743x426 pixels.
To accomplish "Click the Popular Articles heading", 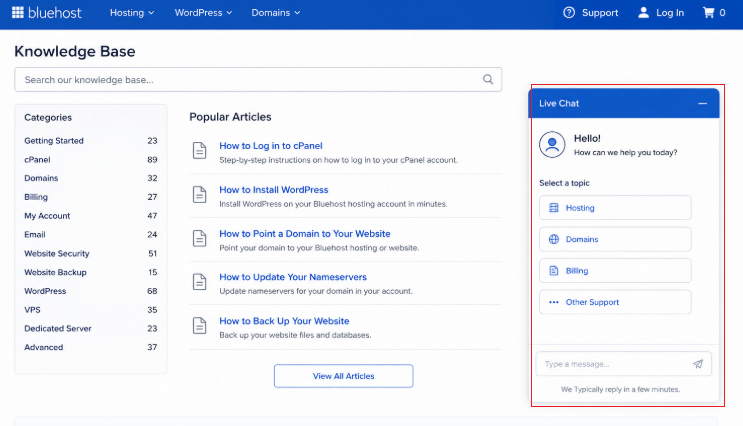I will pyautogui.click(x=230, y=117).
